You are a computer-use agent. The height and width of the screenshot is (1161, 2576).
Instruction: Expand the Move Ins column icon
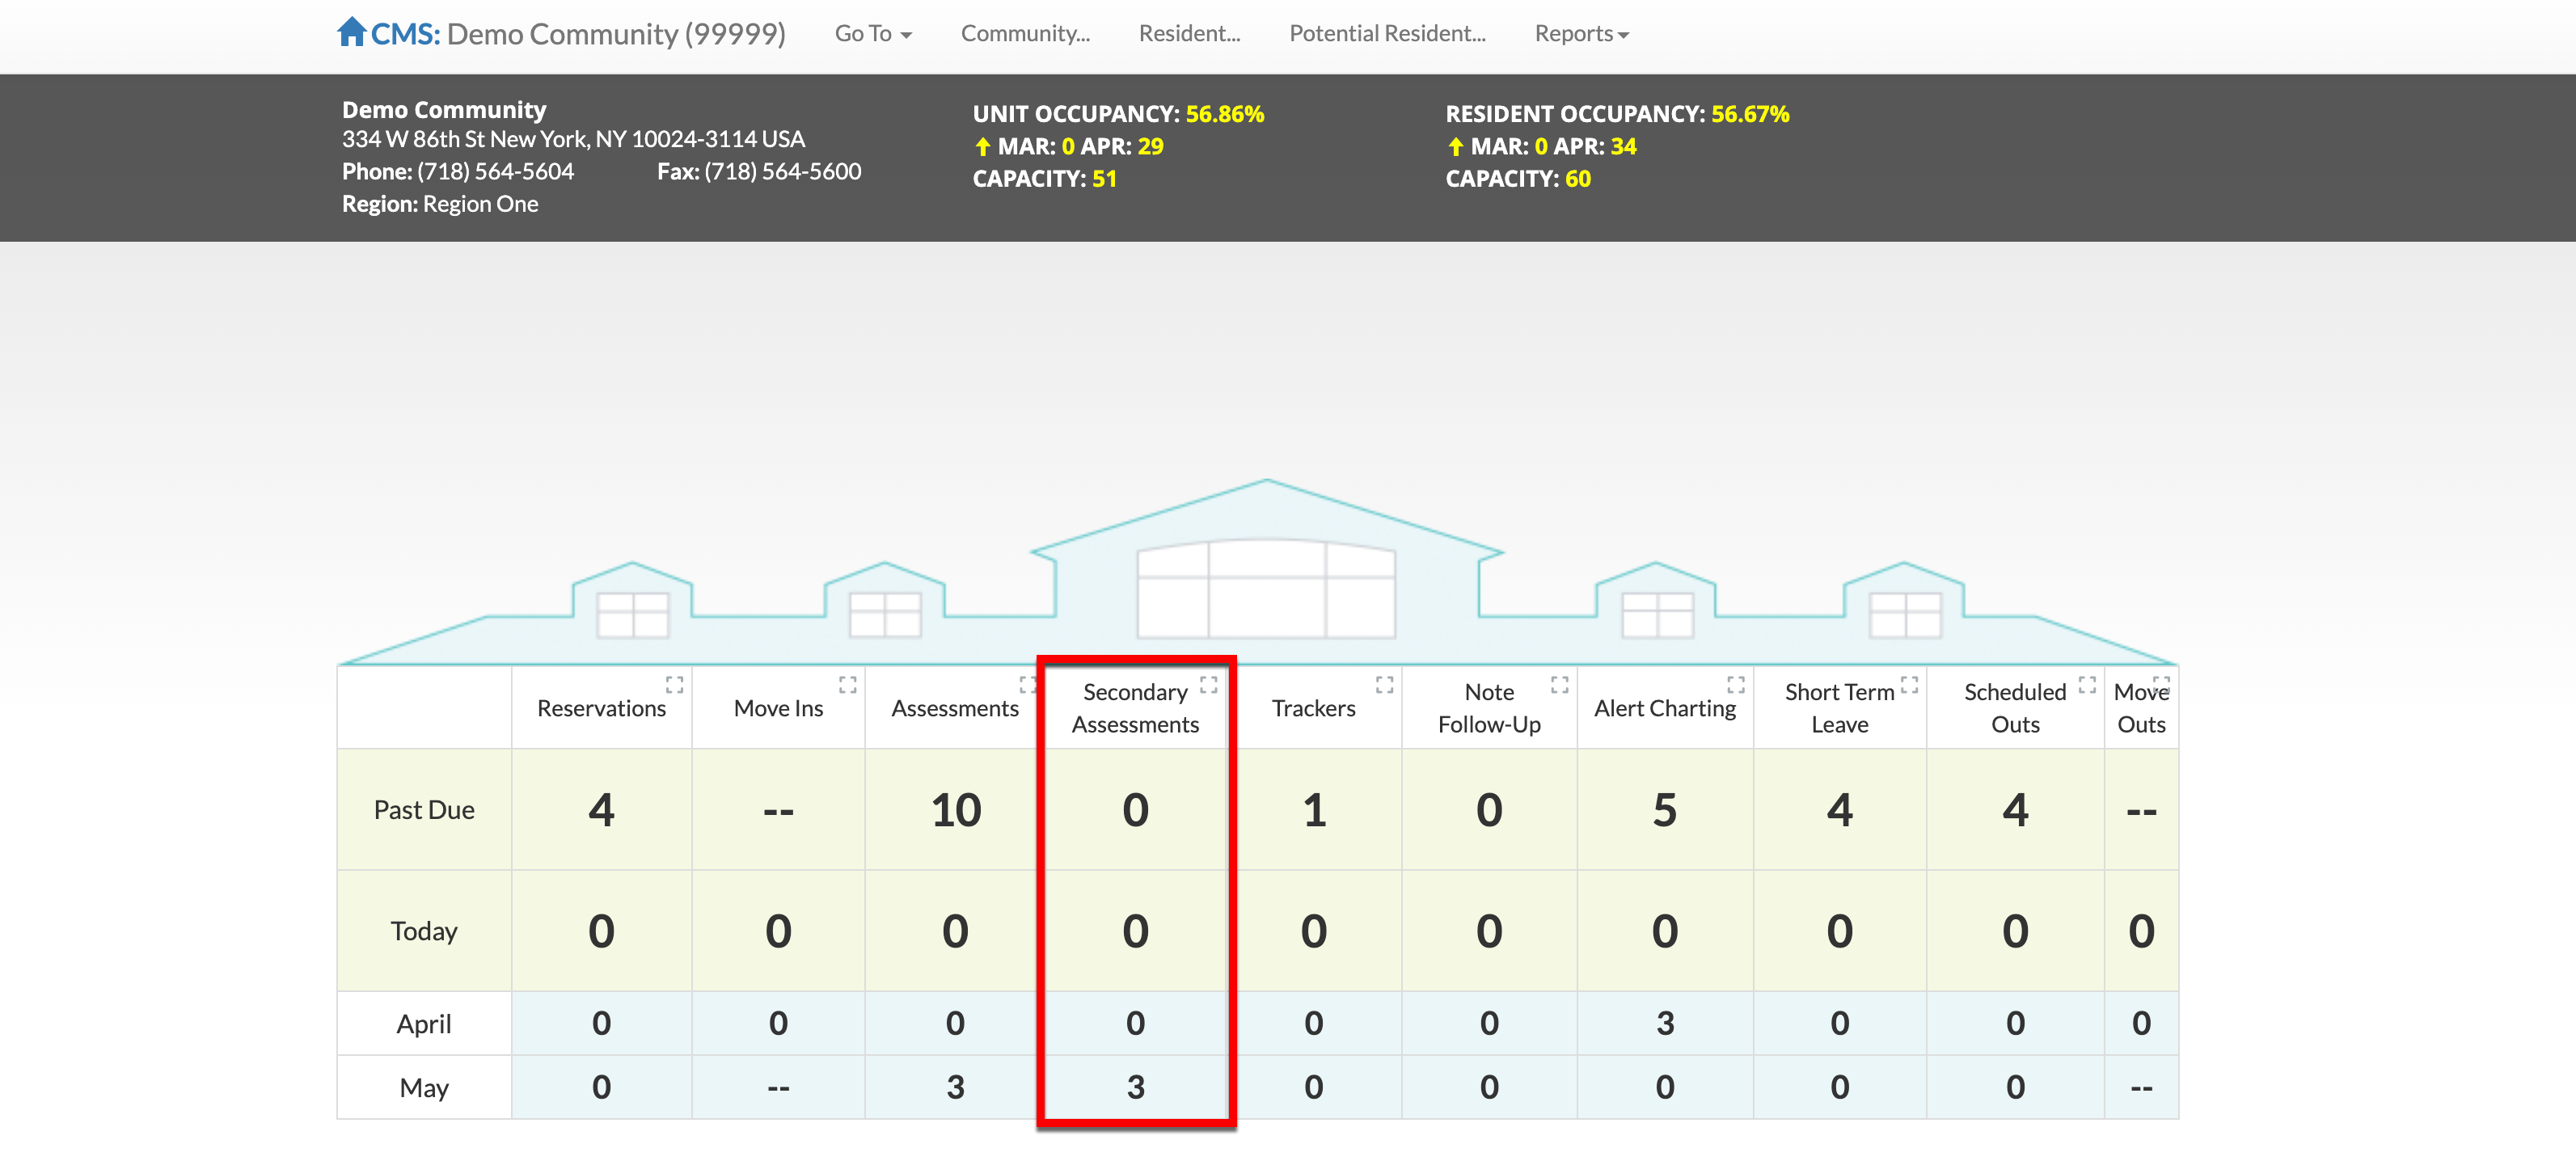tap(847, 685)
